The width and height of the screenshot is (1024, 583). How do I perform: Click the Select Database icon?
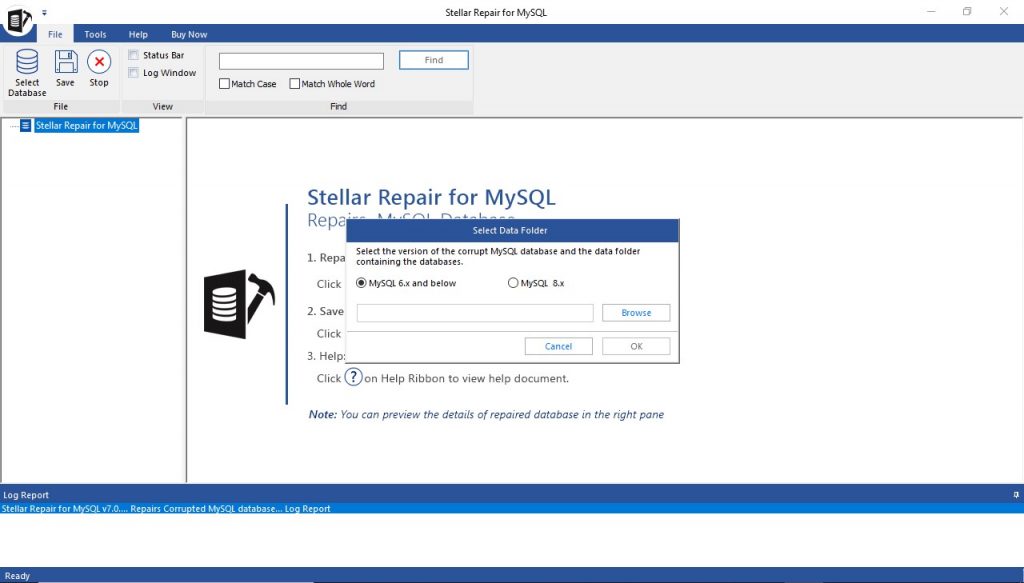click(27, 62)
